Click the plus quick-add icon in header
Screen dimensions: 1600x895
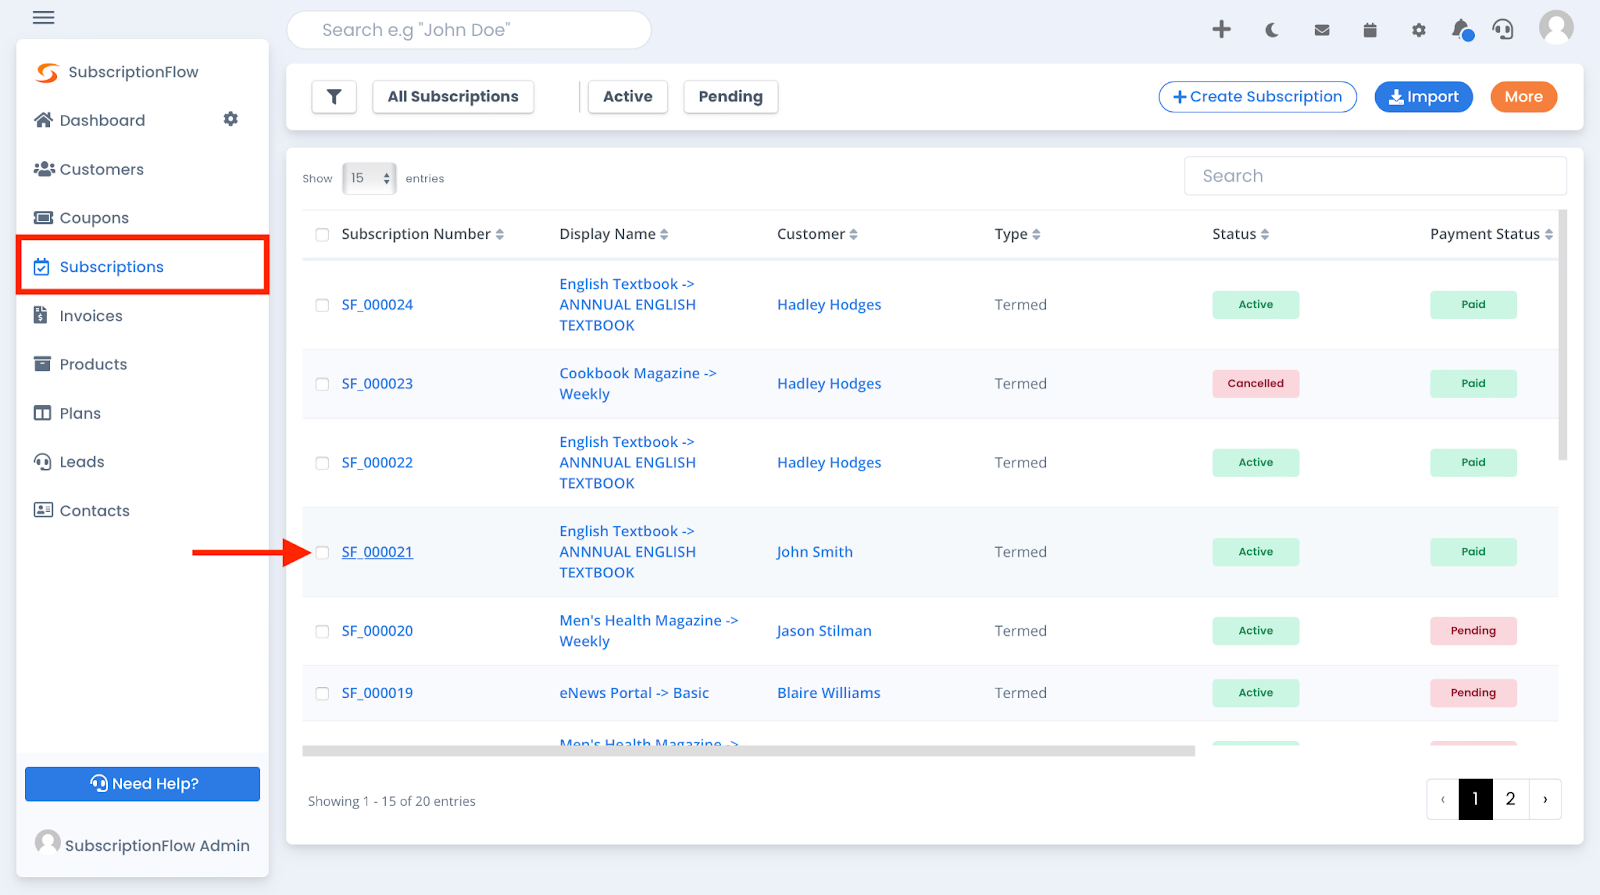(x=1221, y=29)
